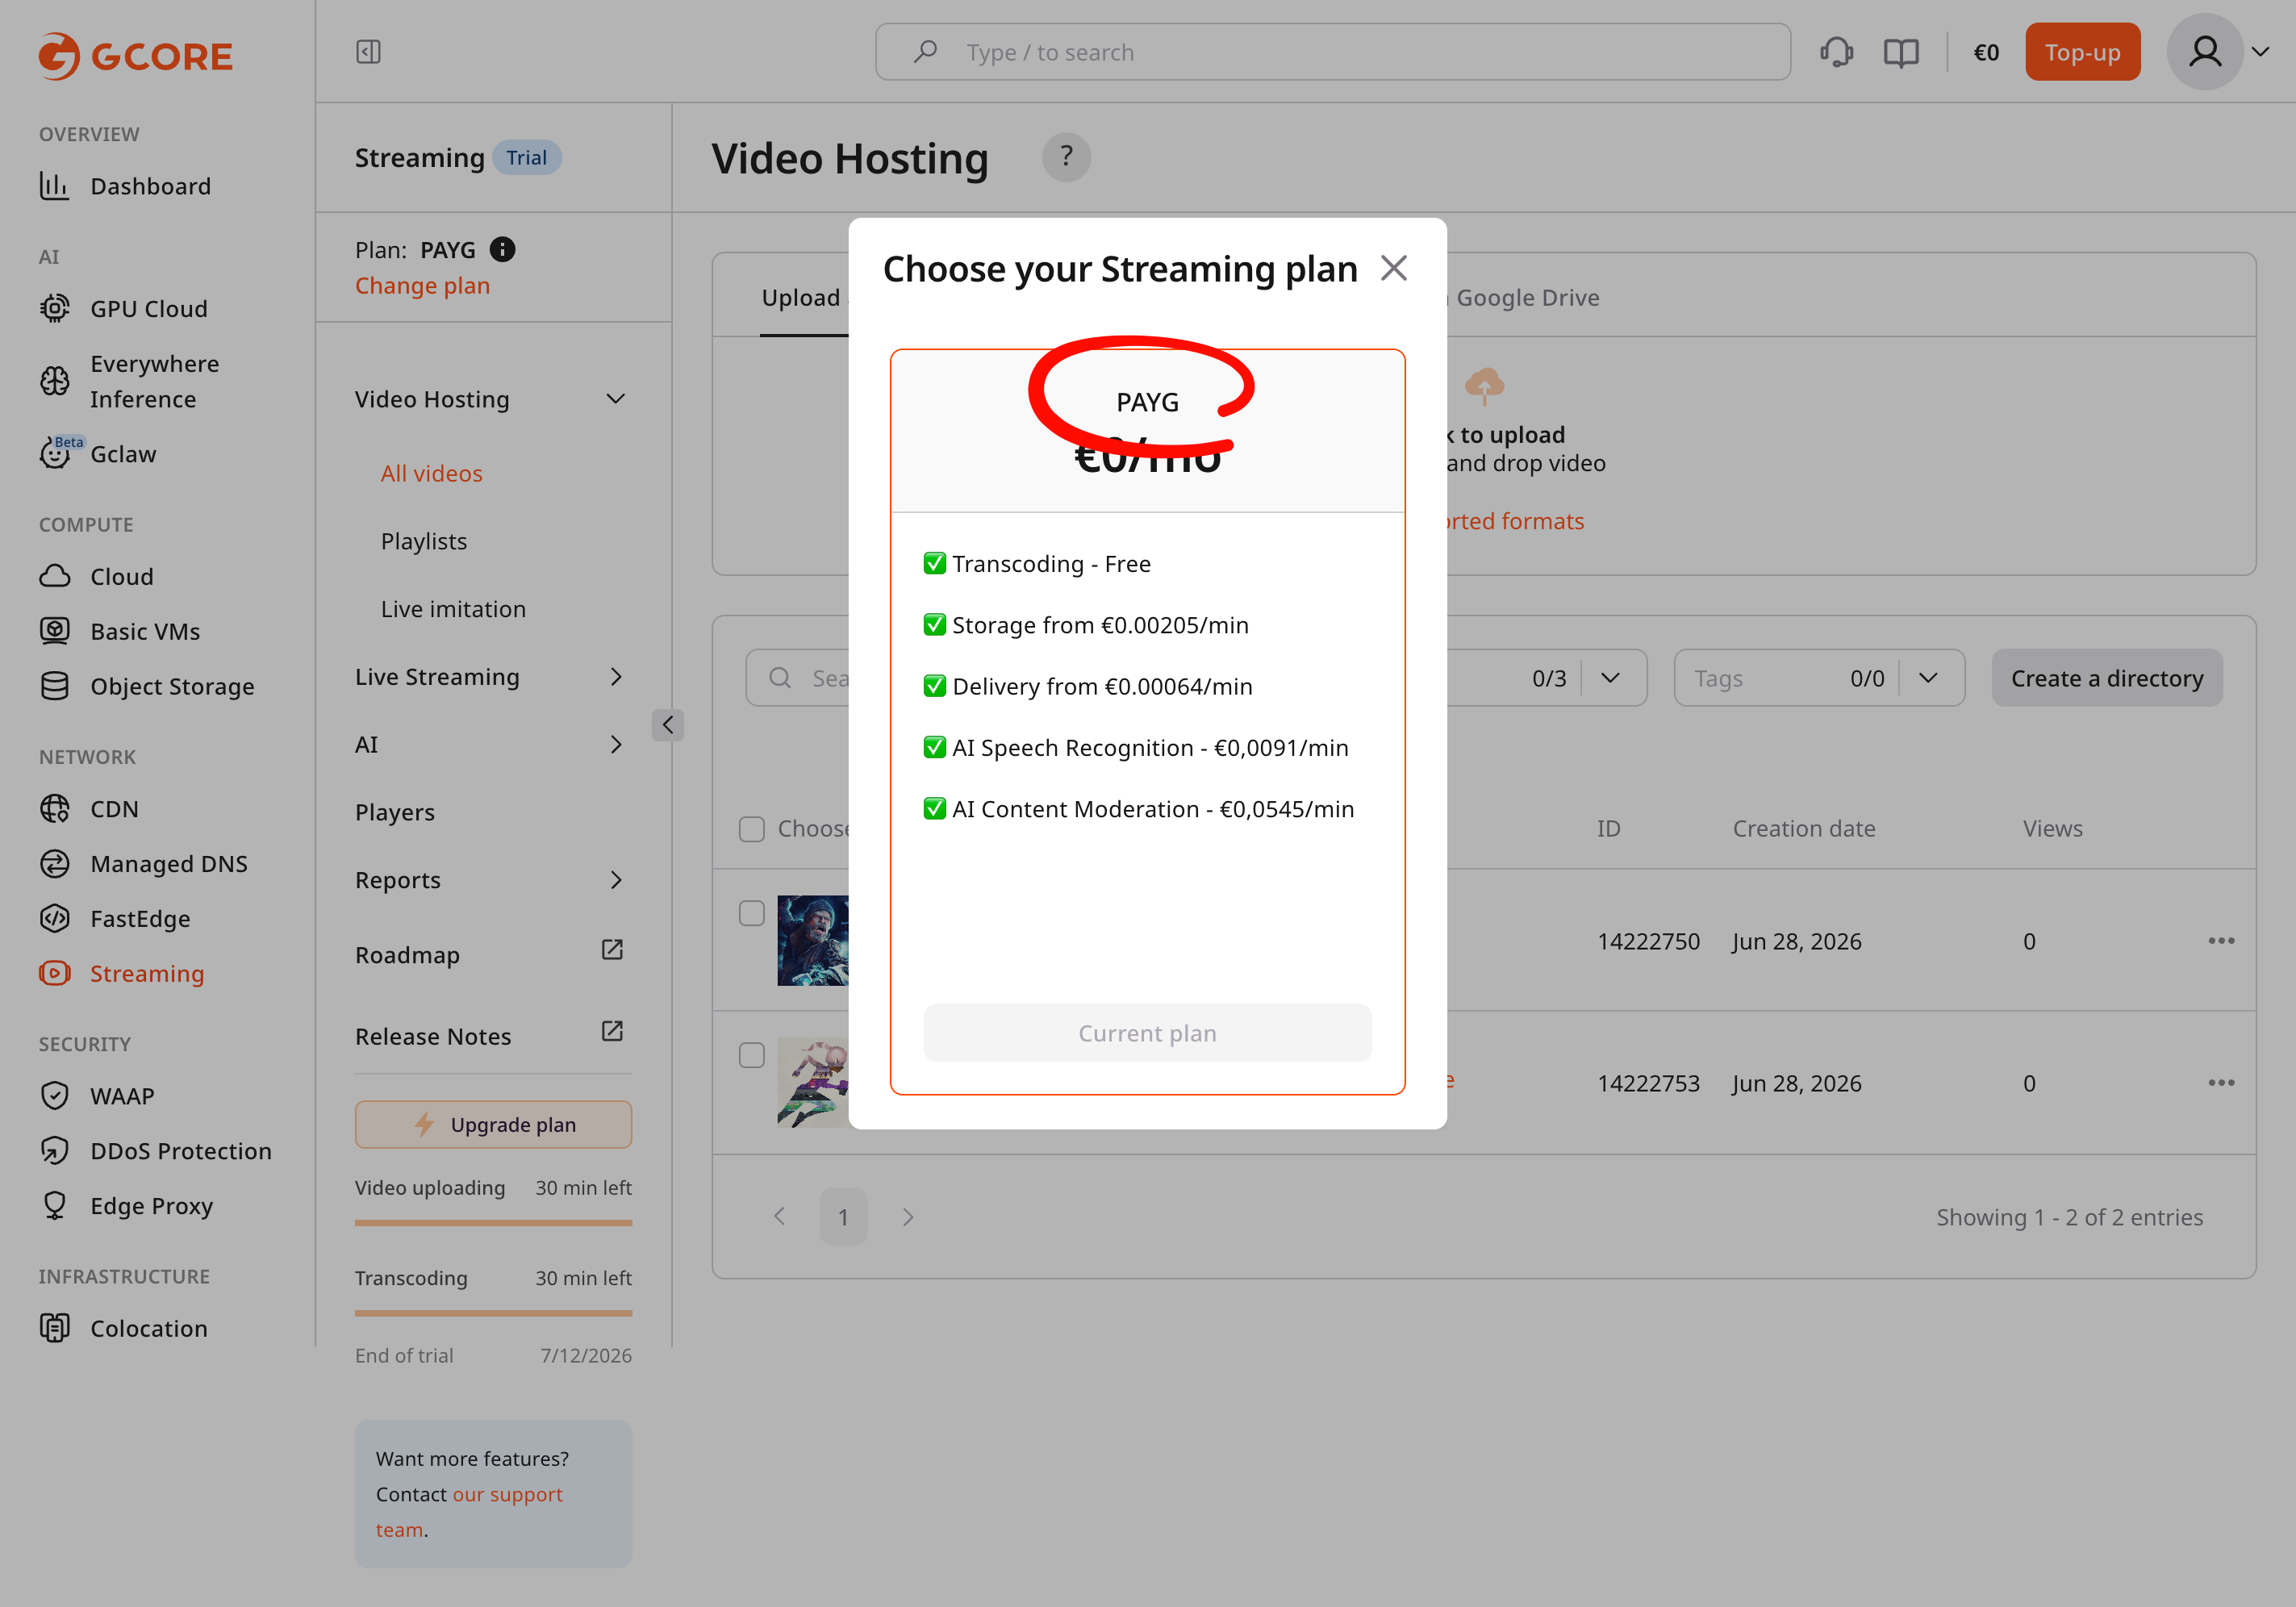Expand the account menu chevron

click(2260, 52)
